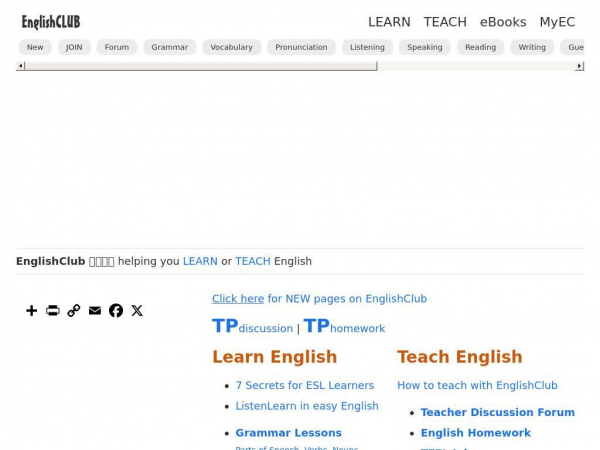
Task: Click the TEACH link in tagline
Action: coord(253,261)
